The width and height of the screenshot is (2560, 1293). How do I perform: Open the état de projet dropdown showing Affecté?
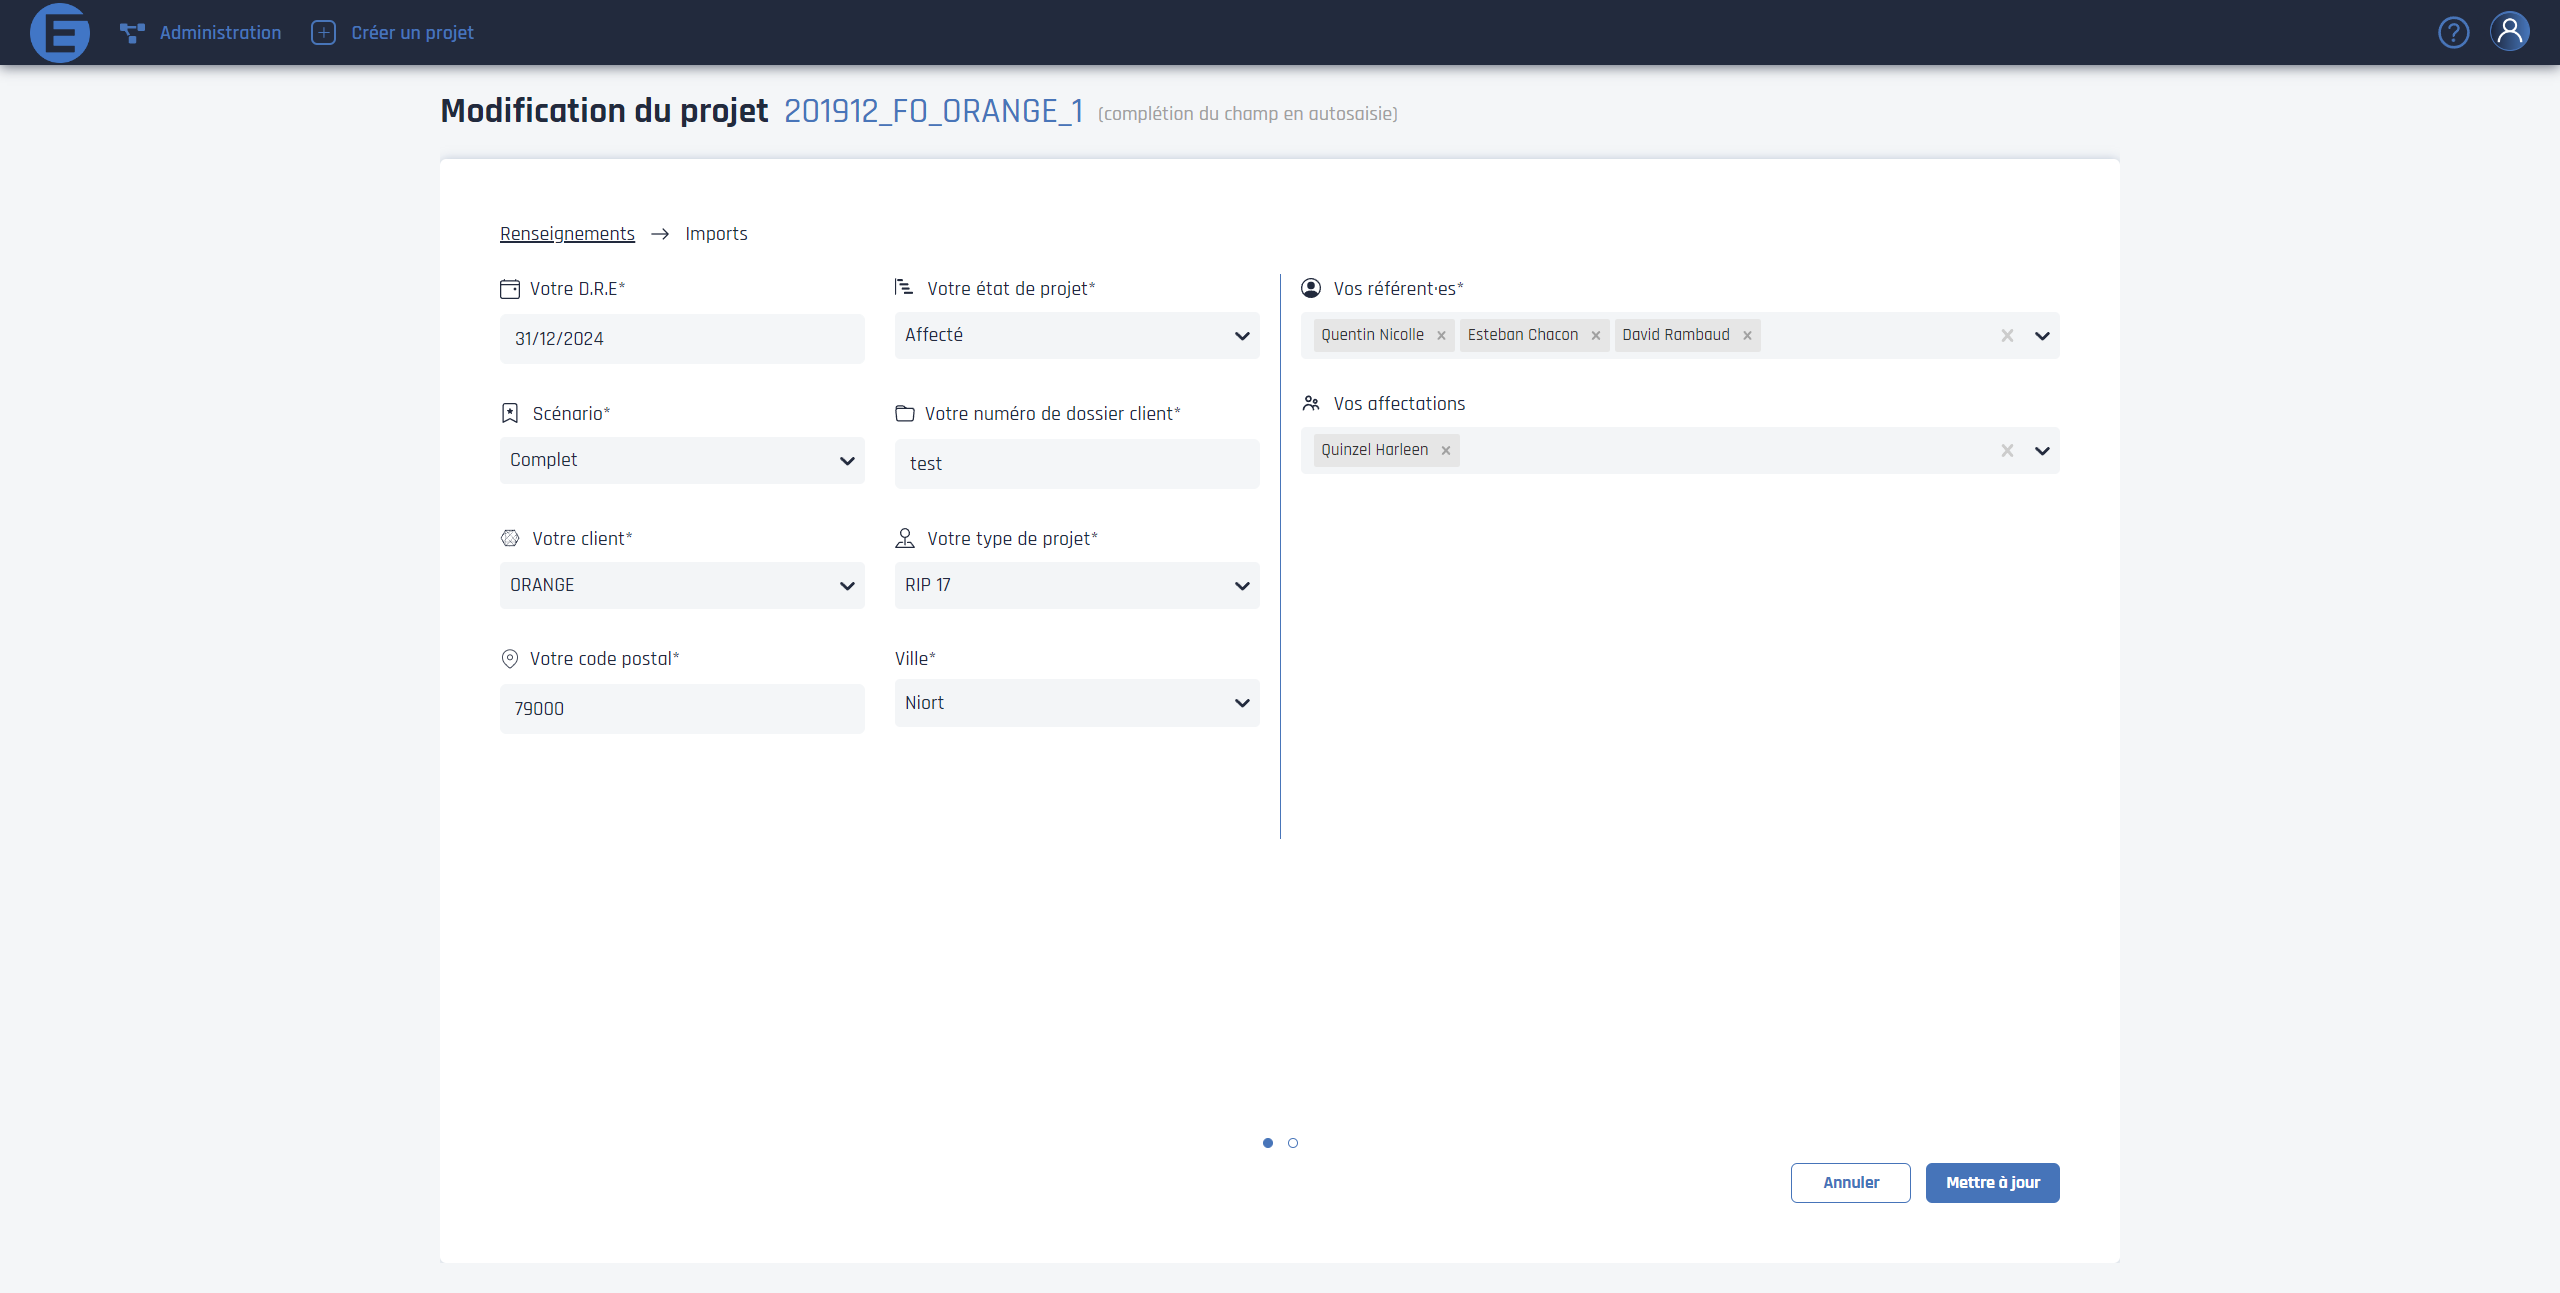coord(1241,336)
